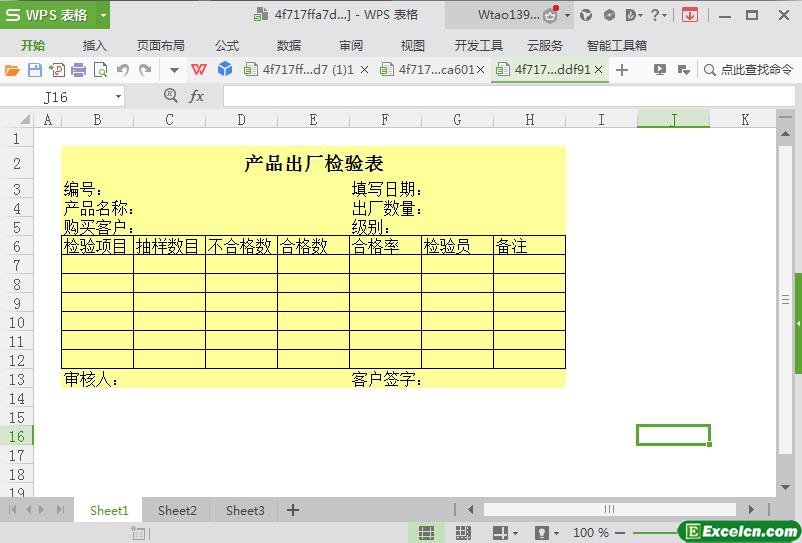Open new document tab with plus button
The height and width of the screenshot is (543, 802).
click(621, 70)
